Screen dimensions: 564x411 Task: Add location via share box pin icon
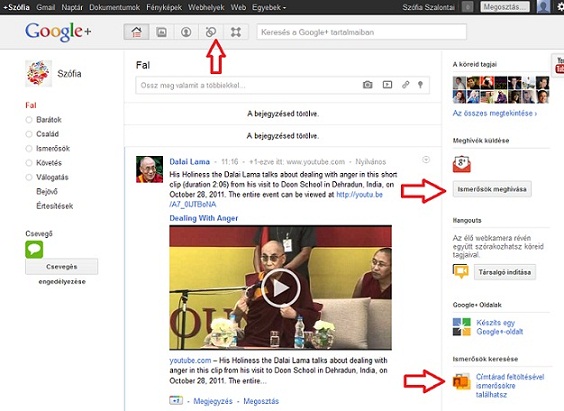pyautogui.click(x=420, y=85)
